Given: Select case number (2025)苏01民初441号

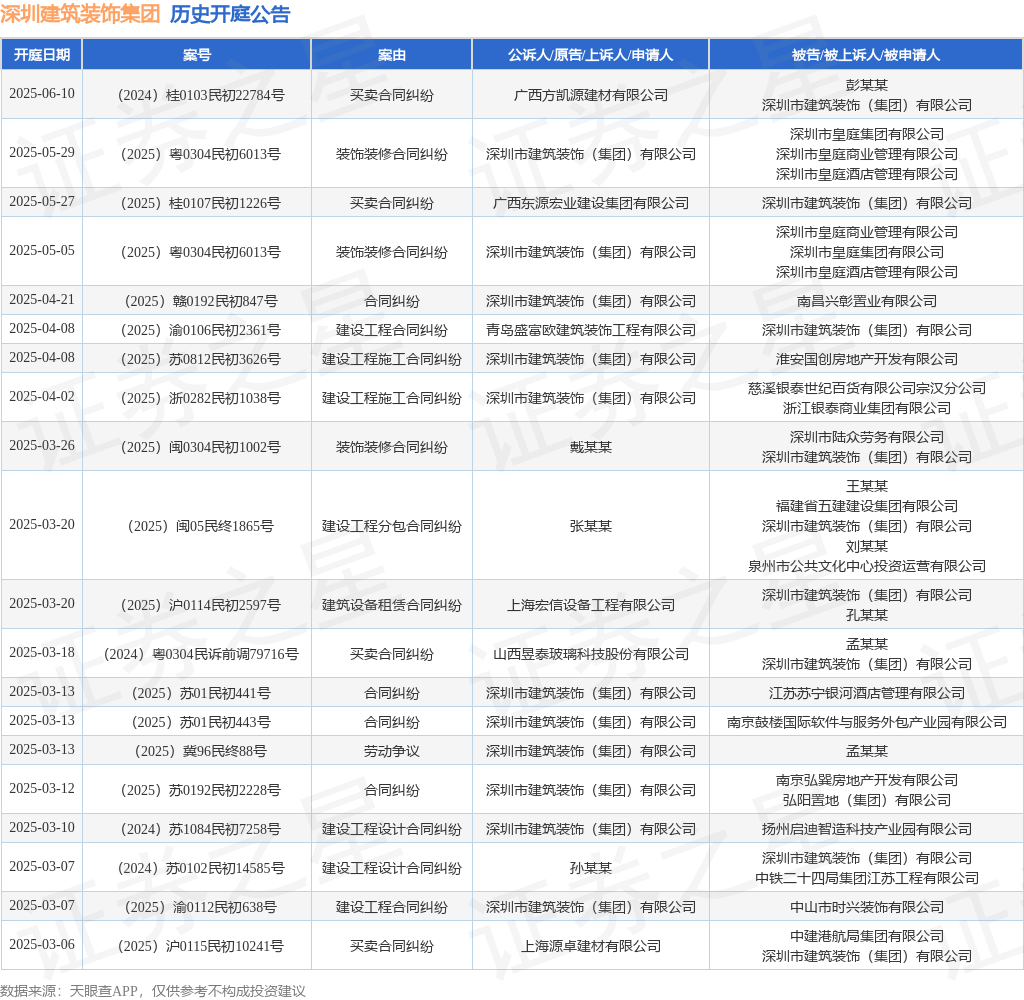Looking at the screenshot, I should (x=201, y=693).
